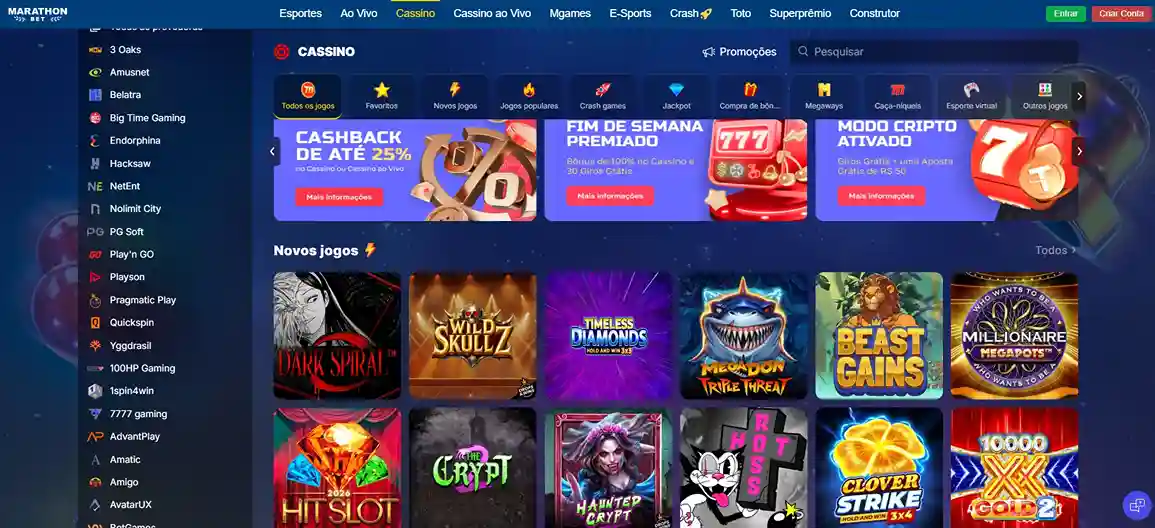Click the red Criar Conta button
This screenshot has width=1155, height=528.
1121,14
